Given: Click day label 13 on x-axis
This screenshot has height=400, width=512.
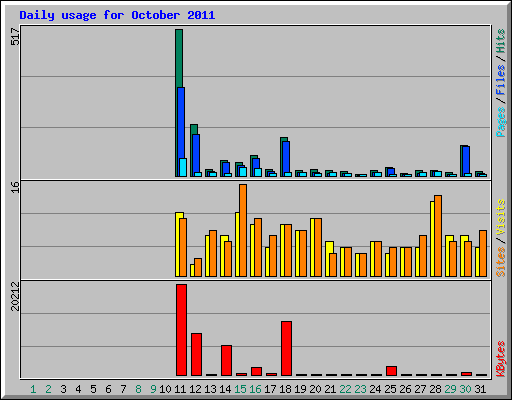Looking at the screenshot, I should [x=210, y=389].
